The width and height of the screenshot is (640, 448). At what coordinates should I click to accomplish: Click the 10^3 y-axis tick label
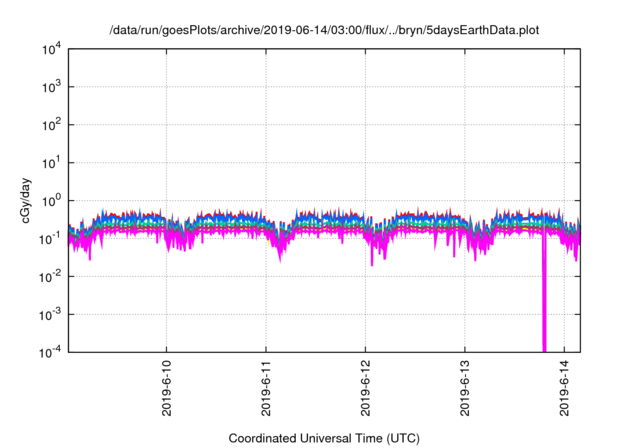pyautogui.click(x=49, y=87)
